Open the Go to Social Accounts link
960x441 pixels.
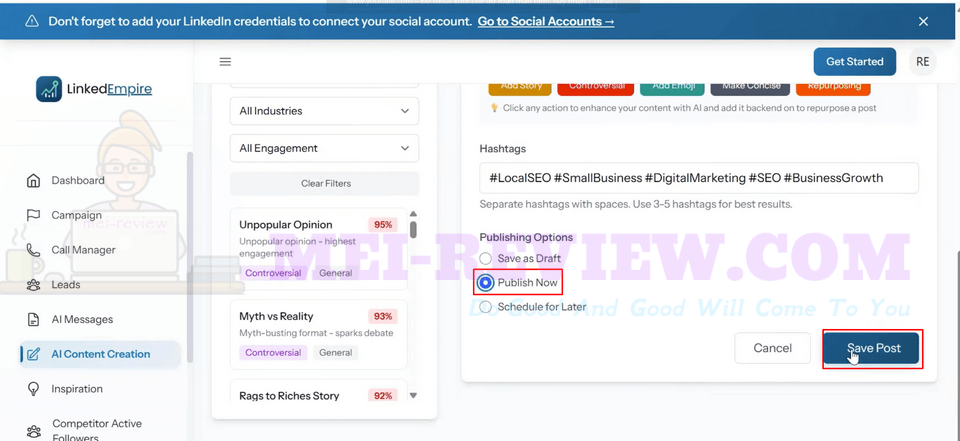point(546,21)
